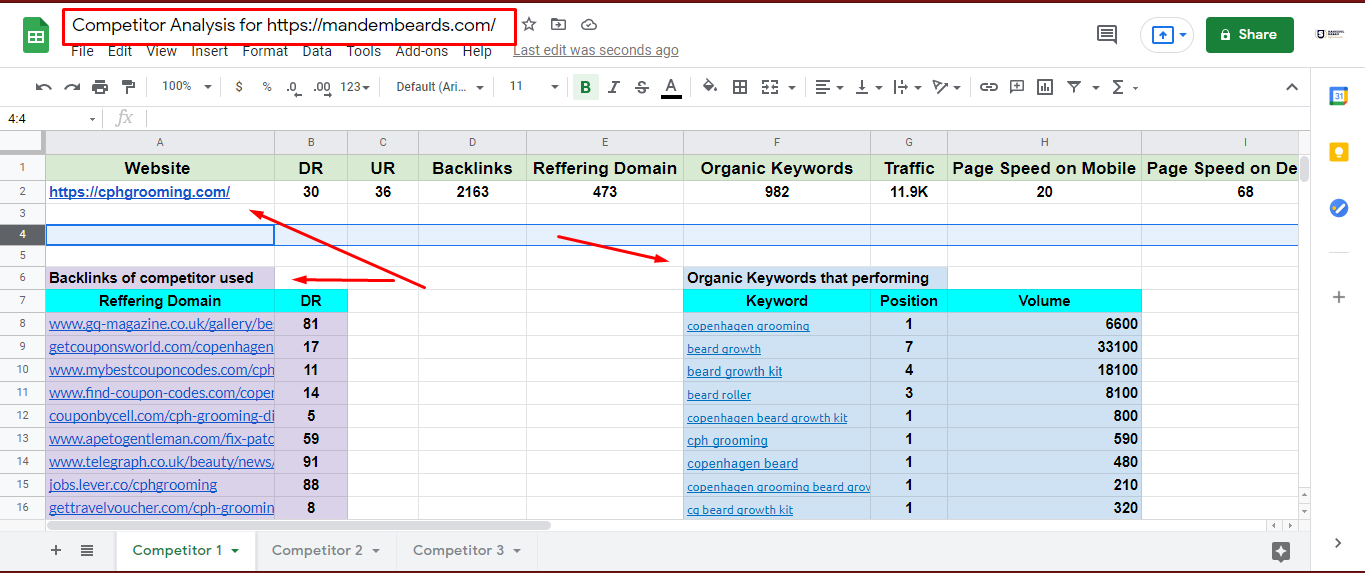Screen dimensions: 1365x573
Task: Add a new sheet
Action: [x=56, y=550]
